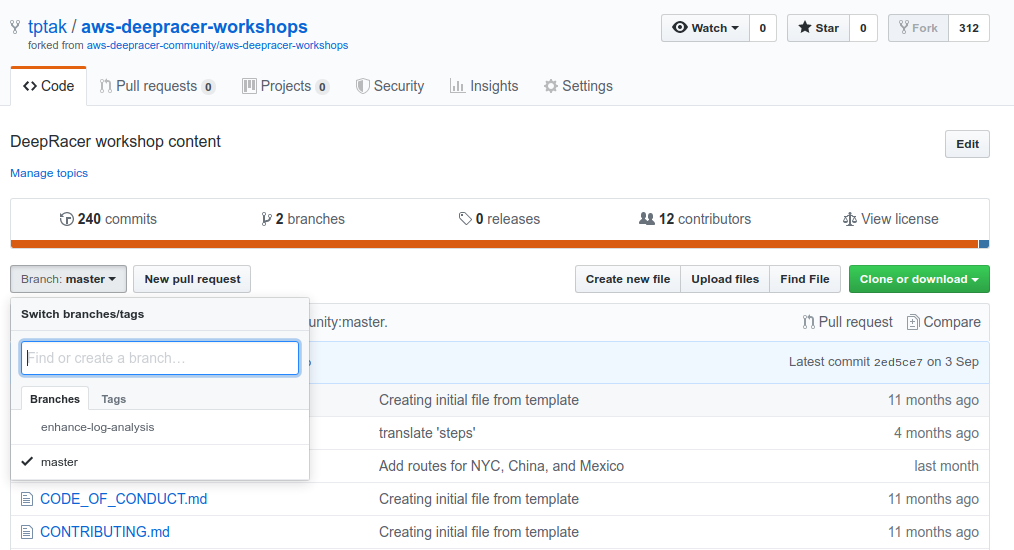Click the bar graph icon on Insights
This screenshot has height=550, width=1014.
pos(457,86)
